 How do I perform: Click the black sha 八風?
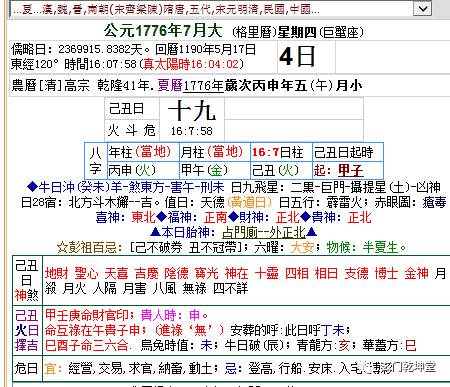click(164, 288)
